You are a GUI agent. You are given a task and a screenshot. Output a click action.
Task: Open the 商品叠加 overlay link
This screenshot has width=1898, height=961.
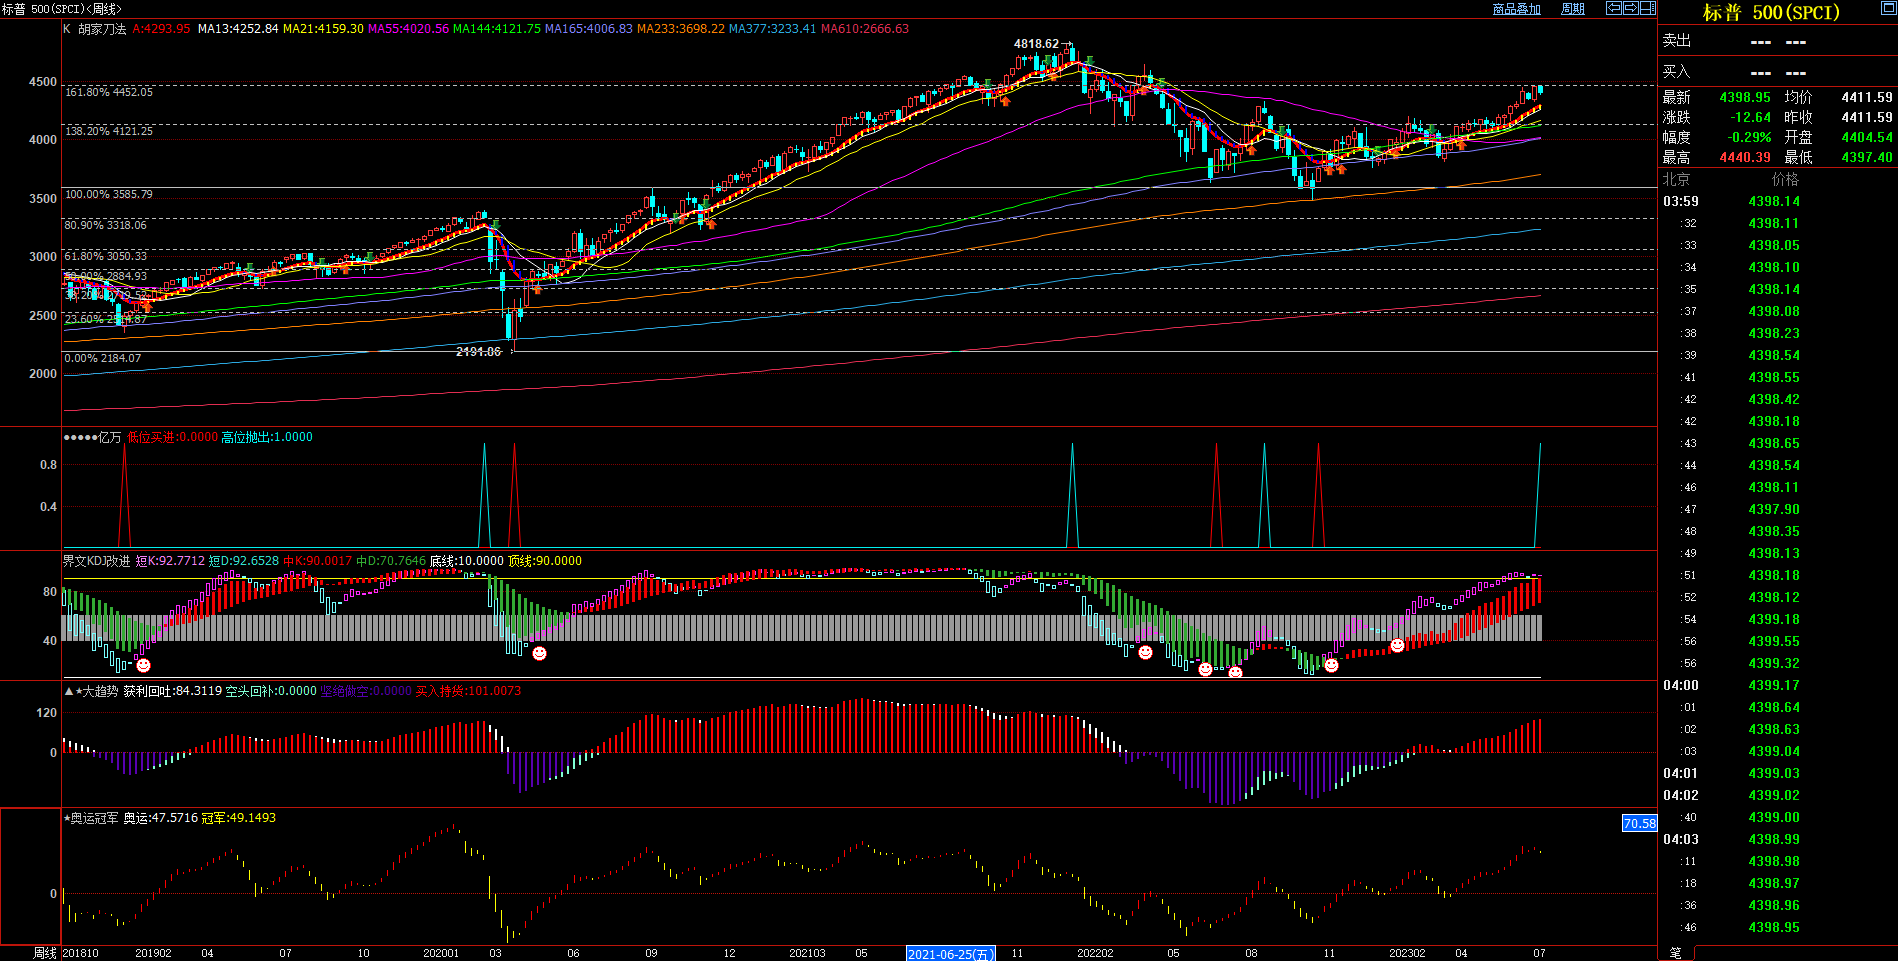[1516, 9]
